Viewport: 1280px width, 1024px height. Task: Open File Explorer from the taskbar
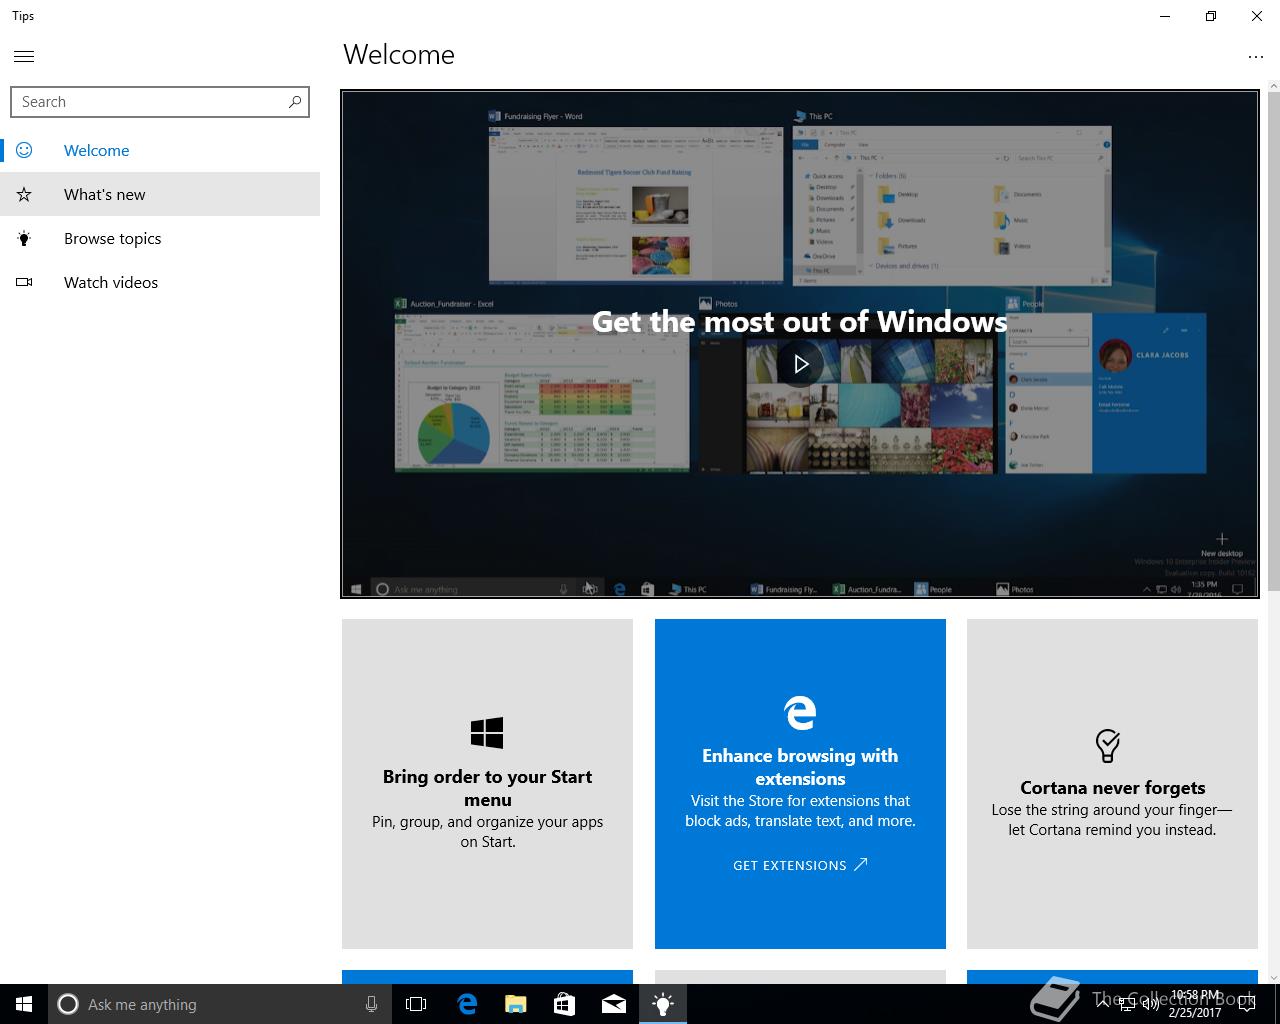516,1004
